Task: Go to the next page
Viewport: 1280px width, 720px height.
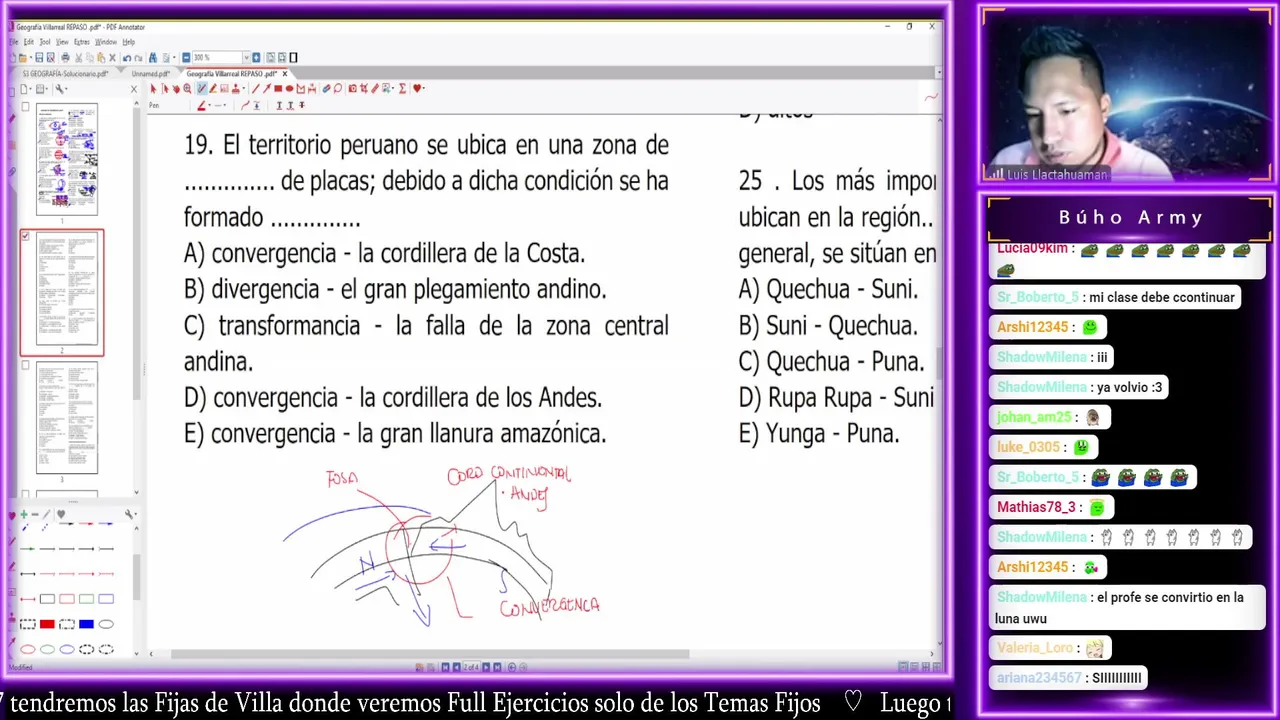Action: pos(486,667)
